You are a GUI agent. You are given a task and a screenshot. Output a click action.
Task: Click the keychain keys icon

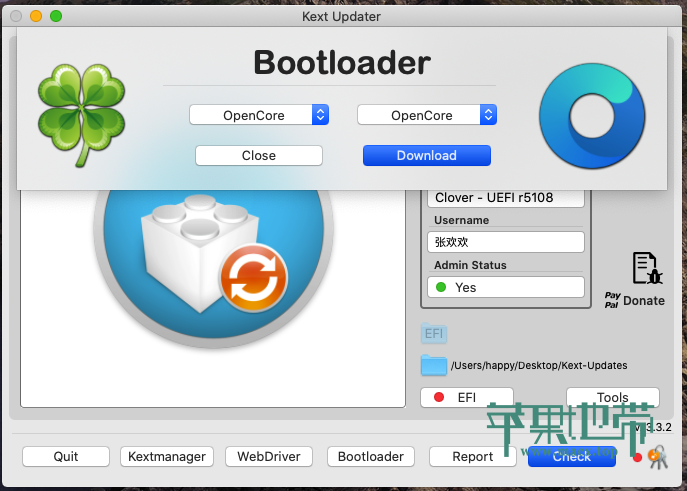(657, 457)
